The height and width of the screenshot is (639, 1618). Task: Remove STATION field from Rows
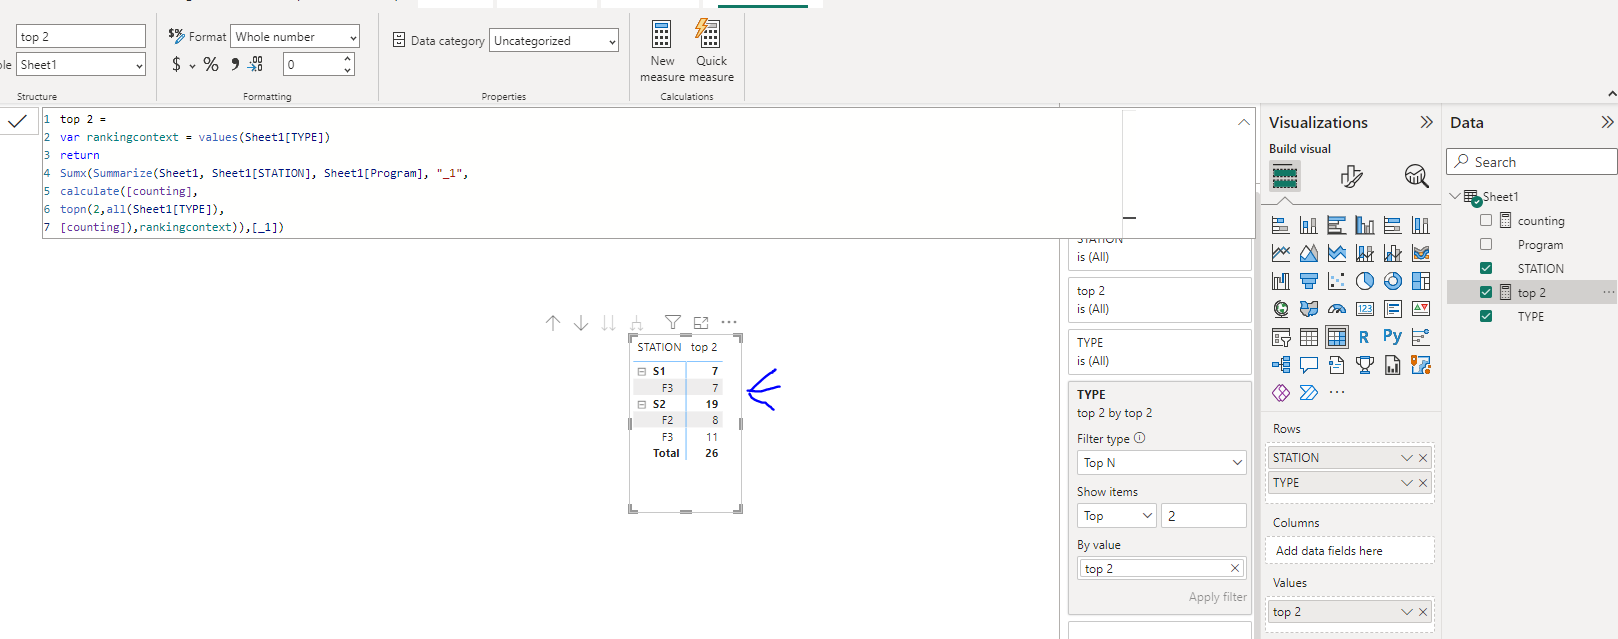1423,458
